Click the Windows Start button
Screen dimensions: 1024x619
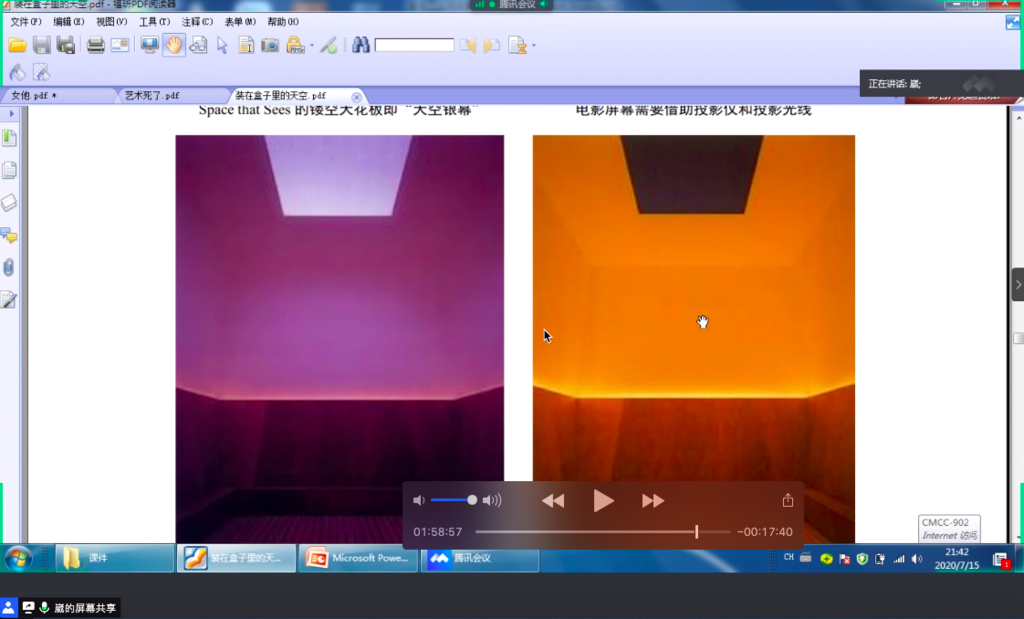tap(18, 558)
